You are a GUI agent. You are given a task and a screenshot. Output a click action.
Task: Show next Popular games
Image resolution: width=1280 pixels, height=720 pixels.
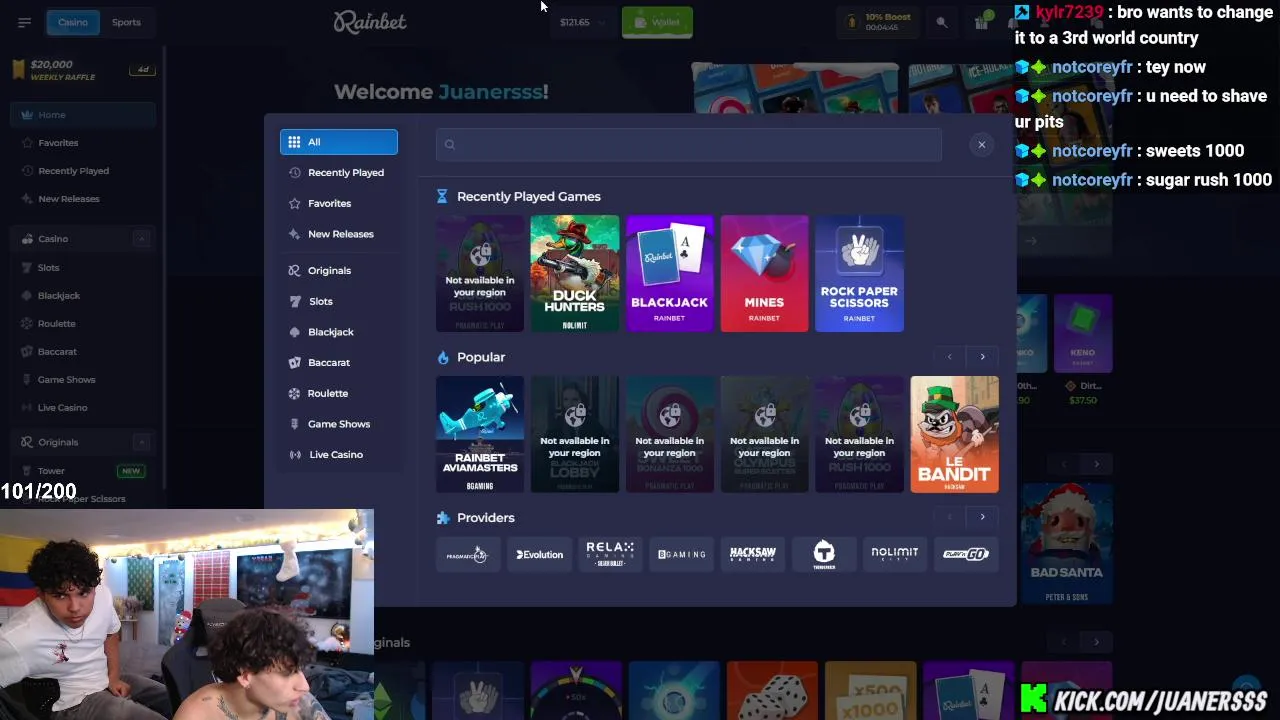click(x=982, y=357)
